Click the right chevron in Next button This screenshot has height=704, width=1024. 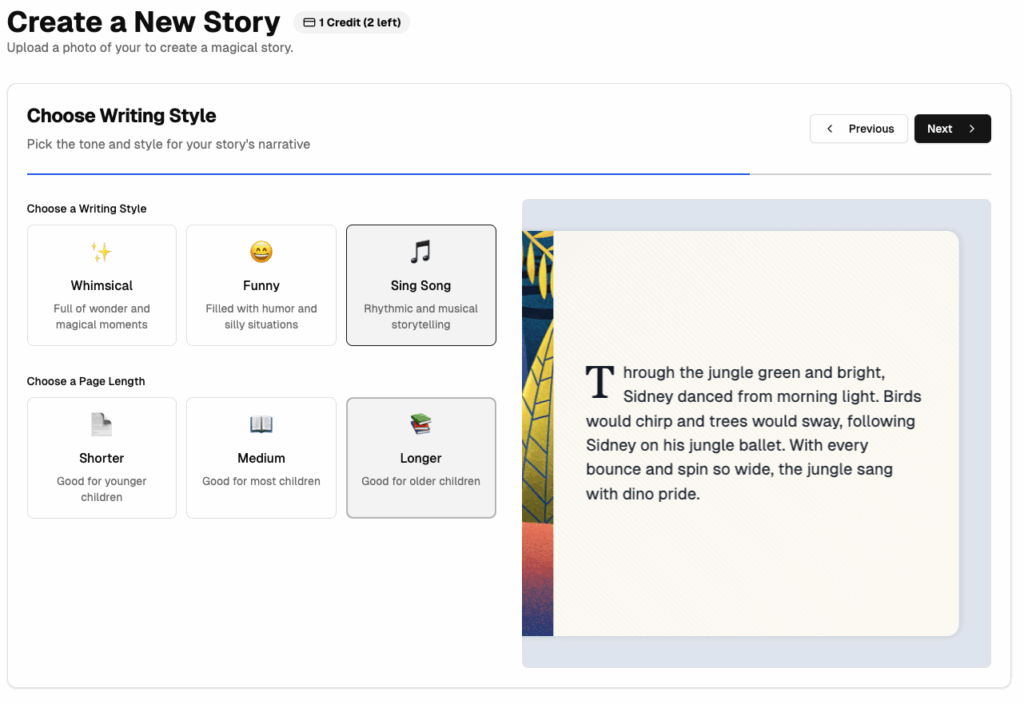971,129
